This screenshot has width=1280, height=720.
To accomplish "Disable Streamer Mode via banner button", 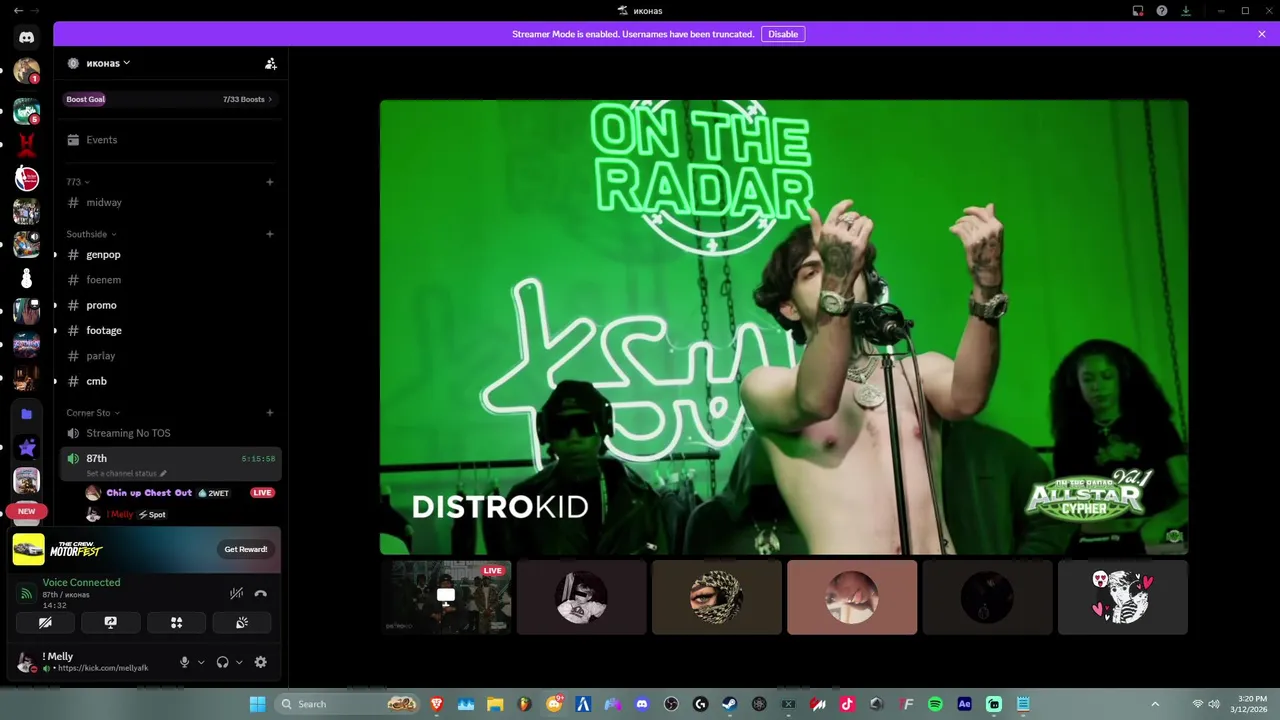I will [x=783, y=34].
